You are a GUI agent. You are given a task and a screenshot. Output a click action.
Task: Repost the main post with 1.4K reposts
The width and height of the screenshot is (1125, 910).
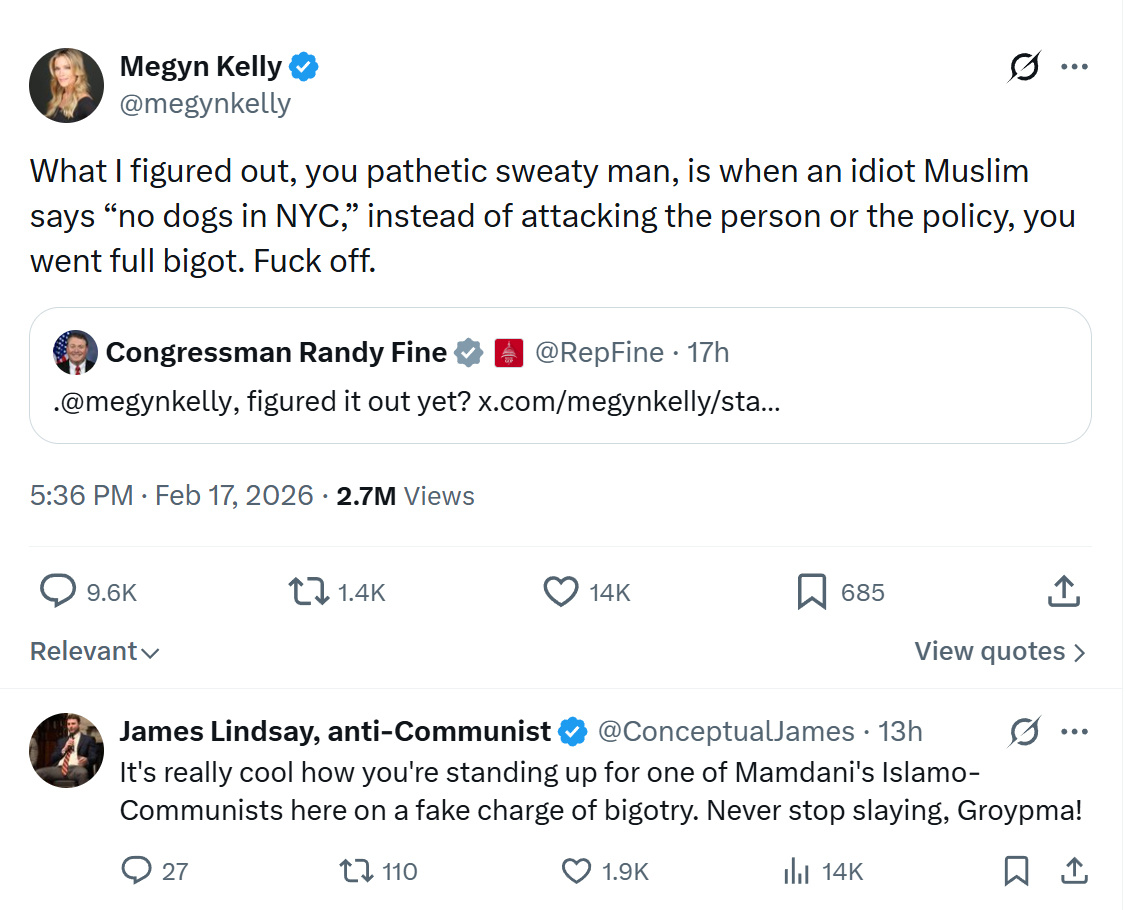click(308, 592)
